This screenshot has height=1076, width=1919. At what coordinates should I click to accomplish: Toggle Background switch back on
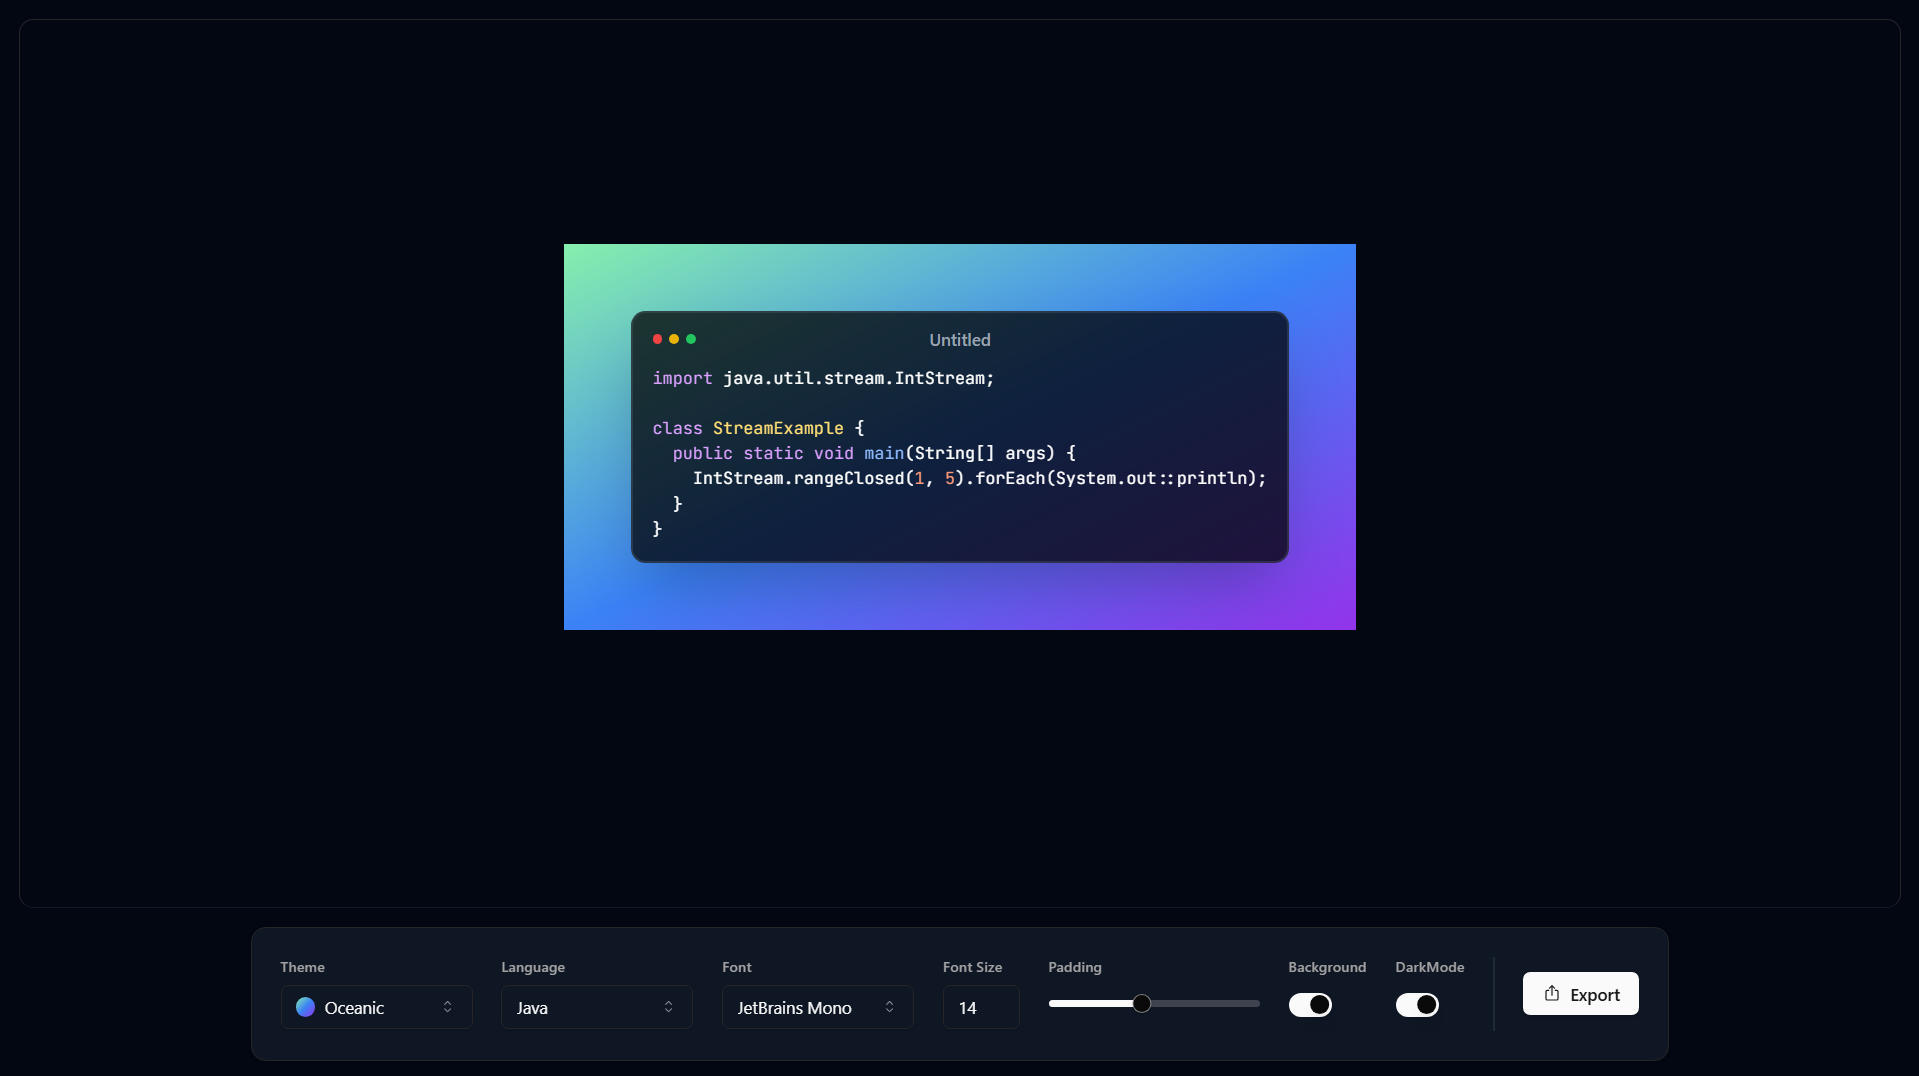pos(1311,1005)
